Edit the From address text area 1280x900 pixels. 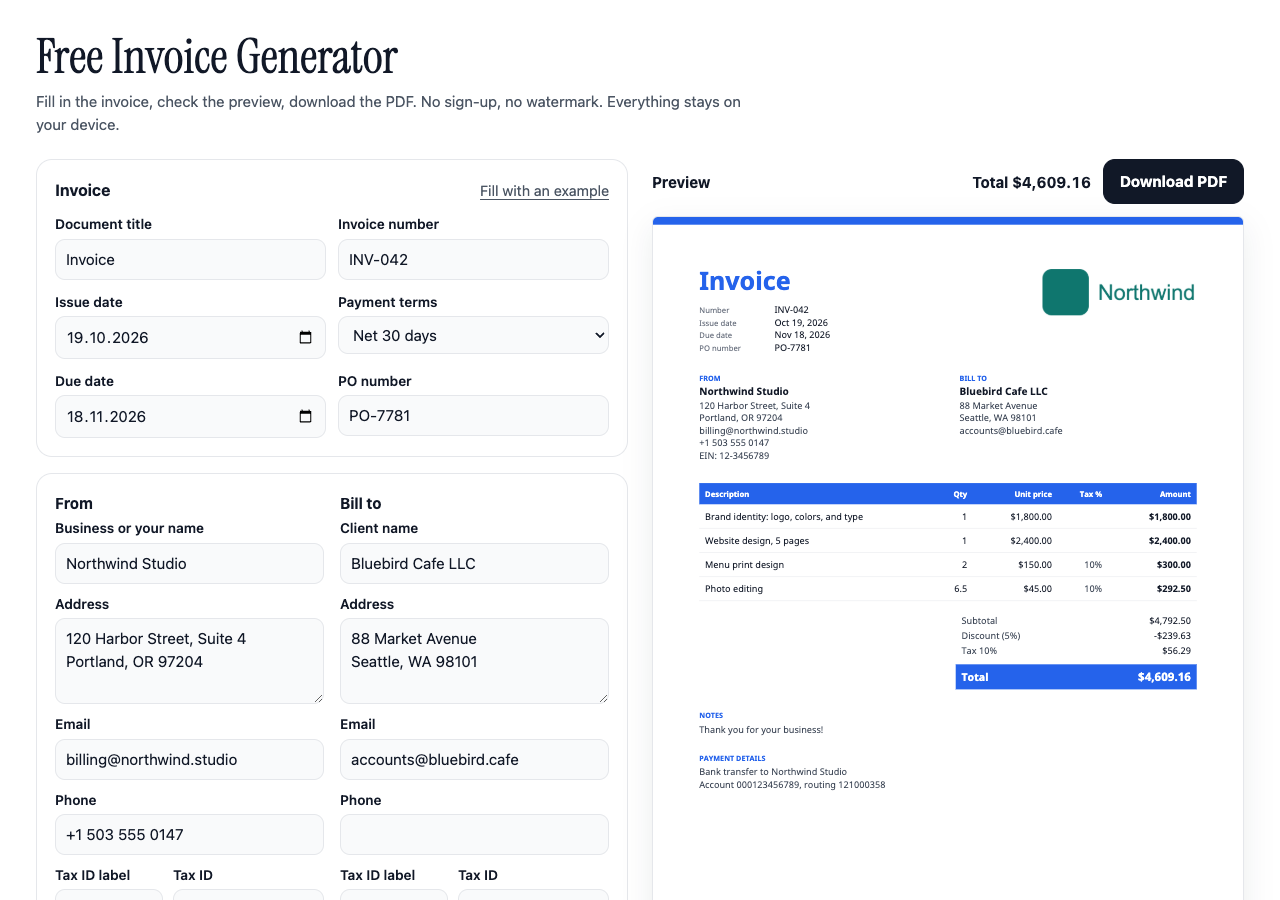189,661
